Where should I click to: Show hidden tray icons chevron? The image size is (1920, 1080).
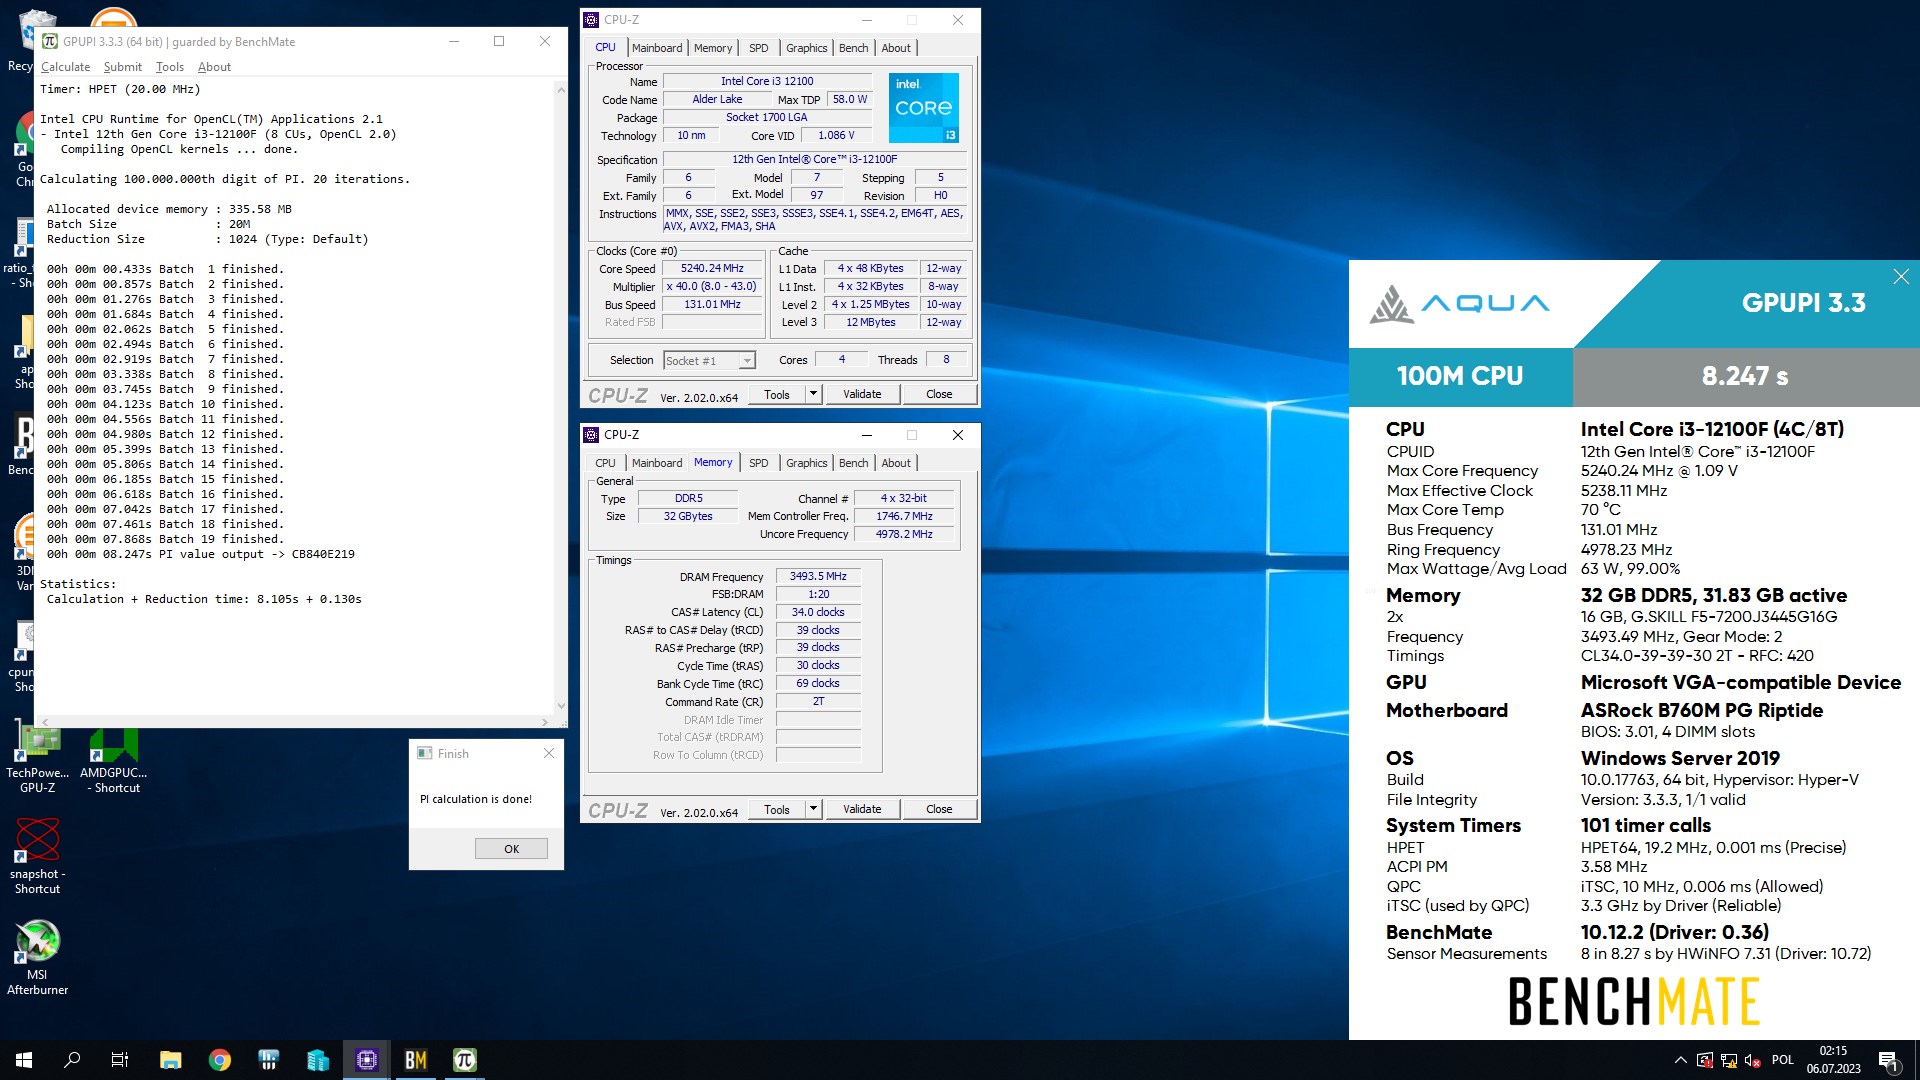[x=1680, y=1060]
